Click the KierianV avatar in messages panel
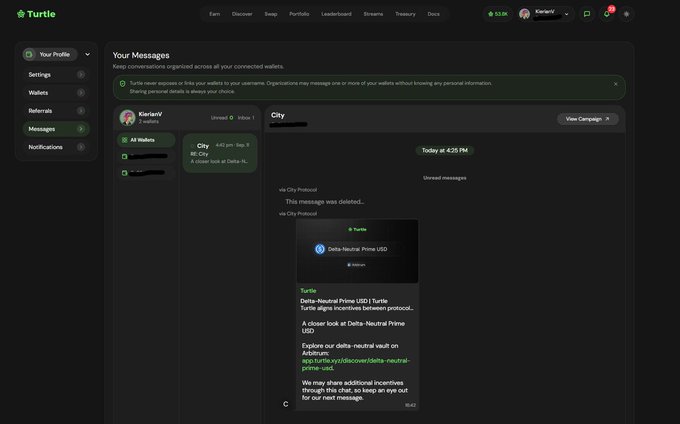Image resolution: width=680 pixels, height=424 pixels. point(128,117)
